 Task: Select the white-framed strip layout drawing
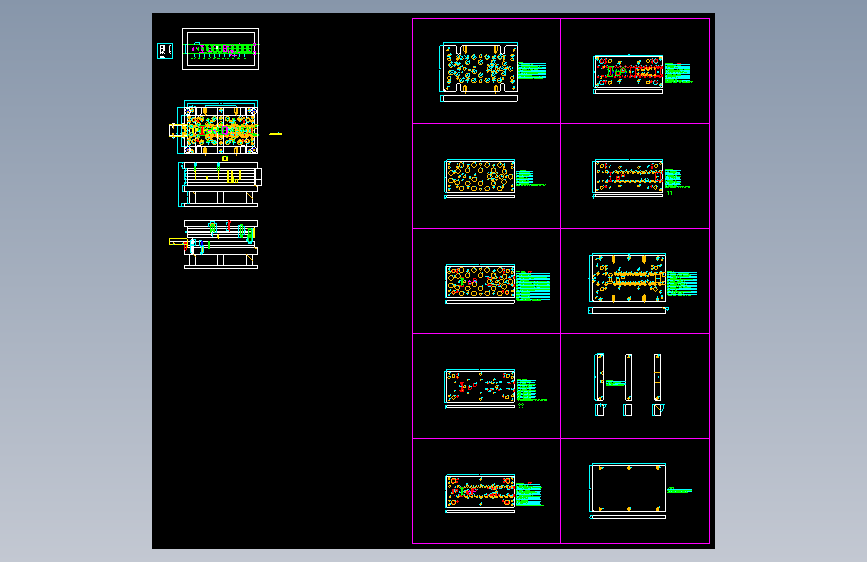(x=221, y=49)
